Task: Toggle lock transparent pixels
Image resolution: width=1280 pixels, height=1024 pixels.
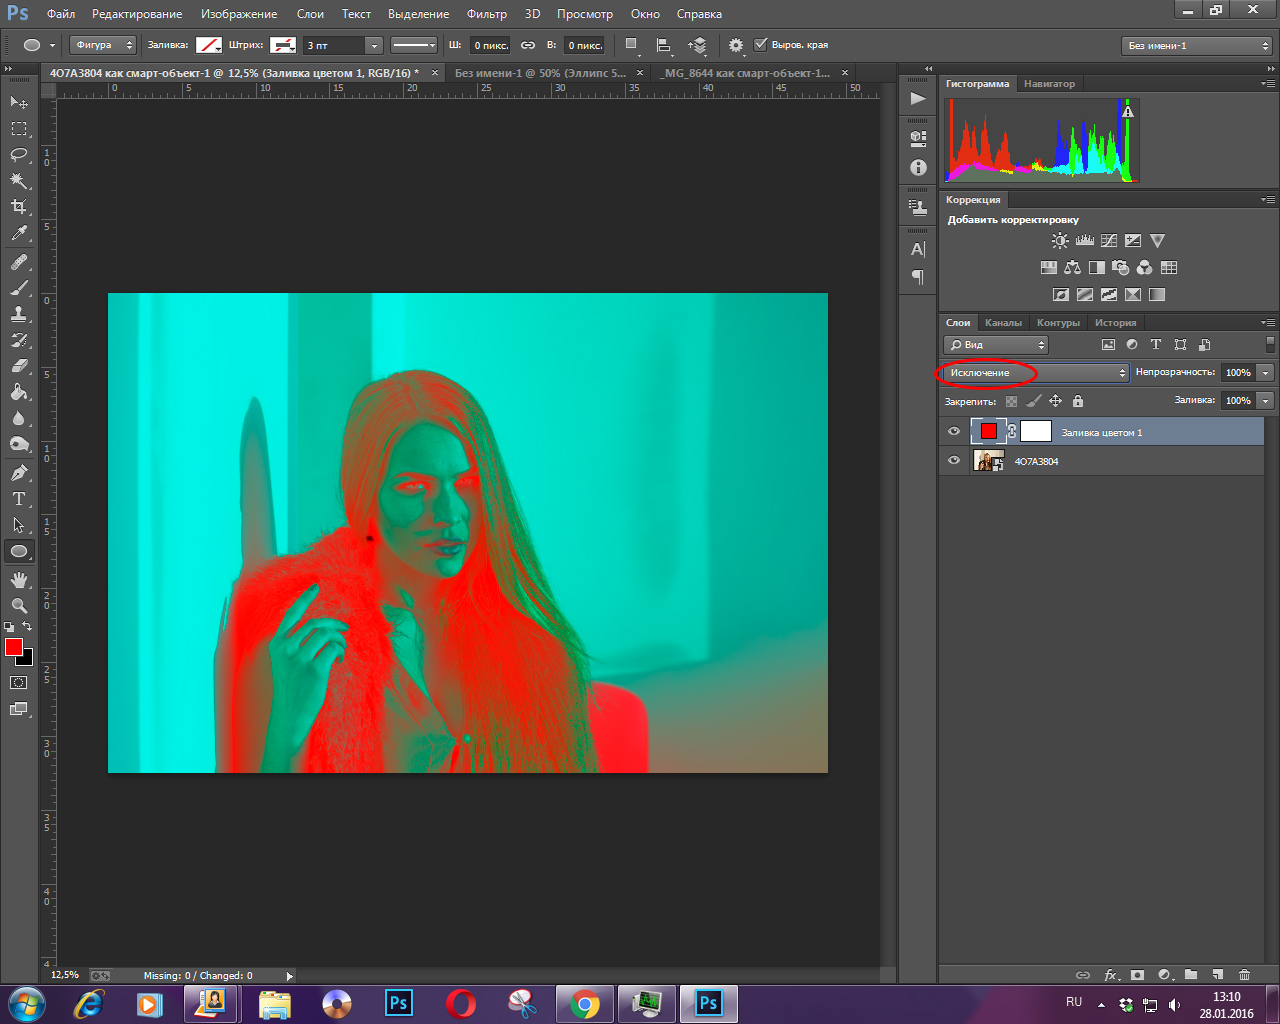Action: [1012, 401]
